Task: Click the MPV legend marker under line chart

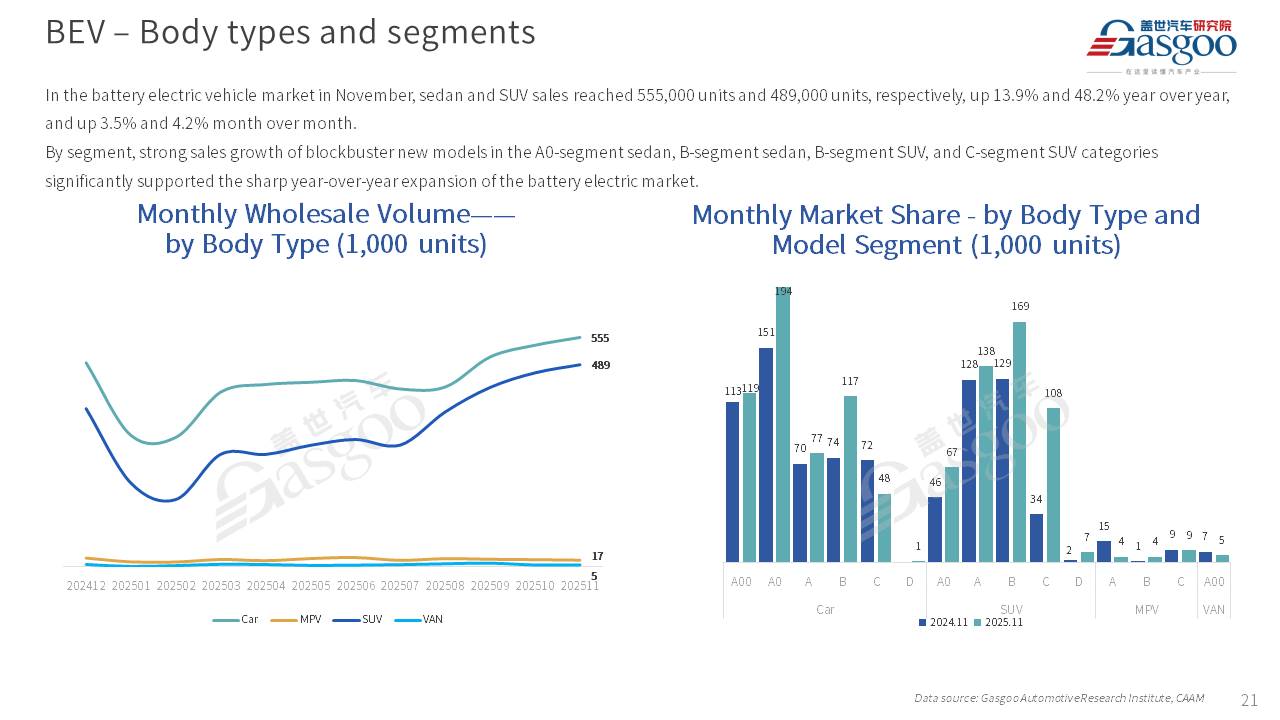Action: 284,620
